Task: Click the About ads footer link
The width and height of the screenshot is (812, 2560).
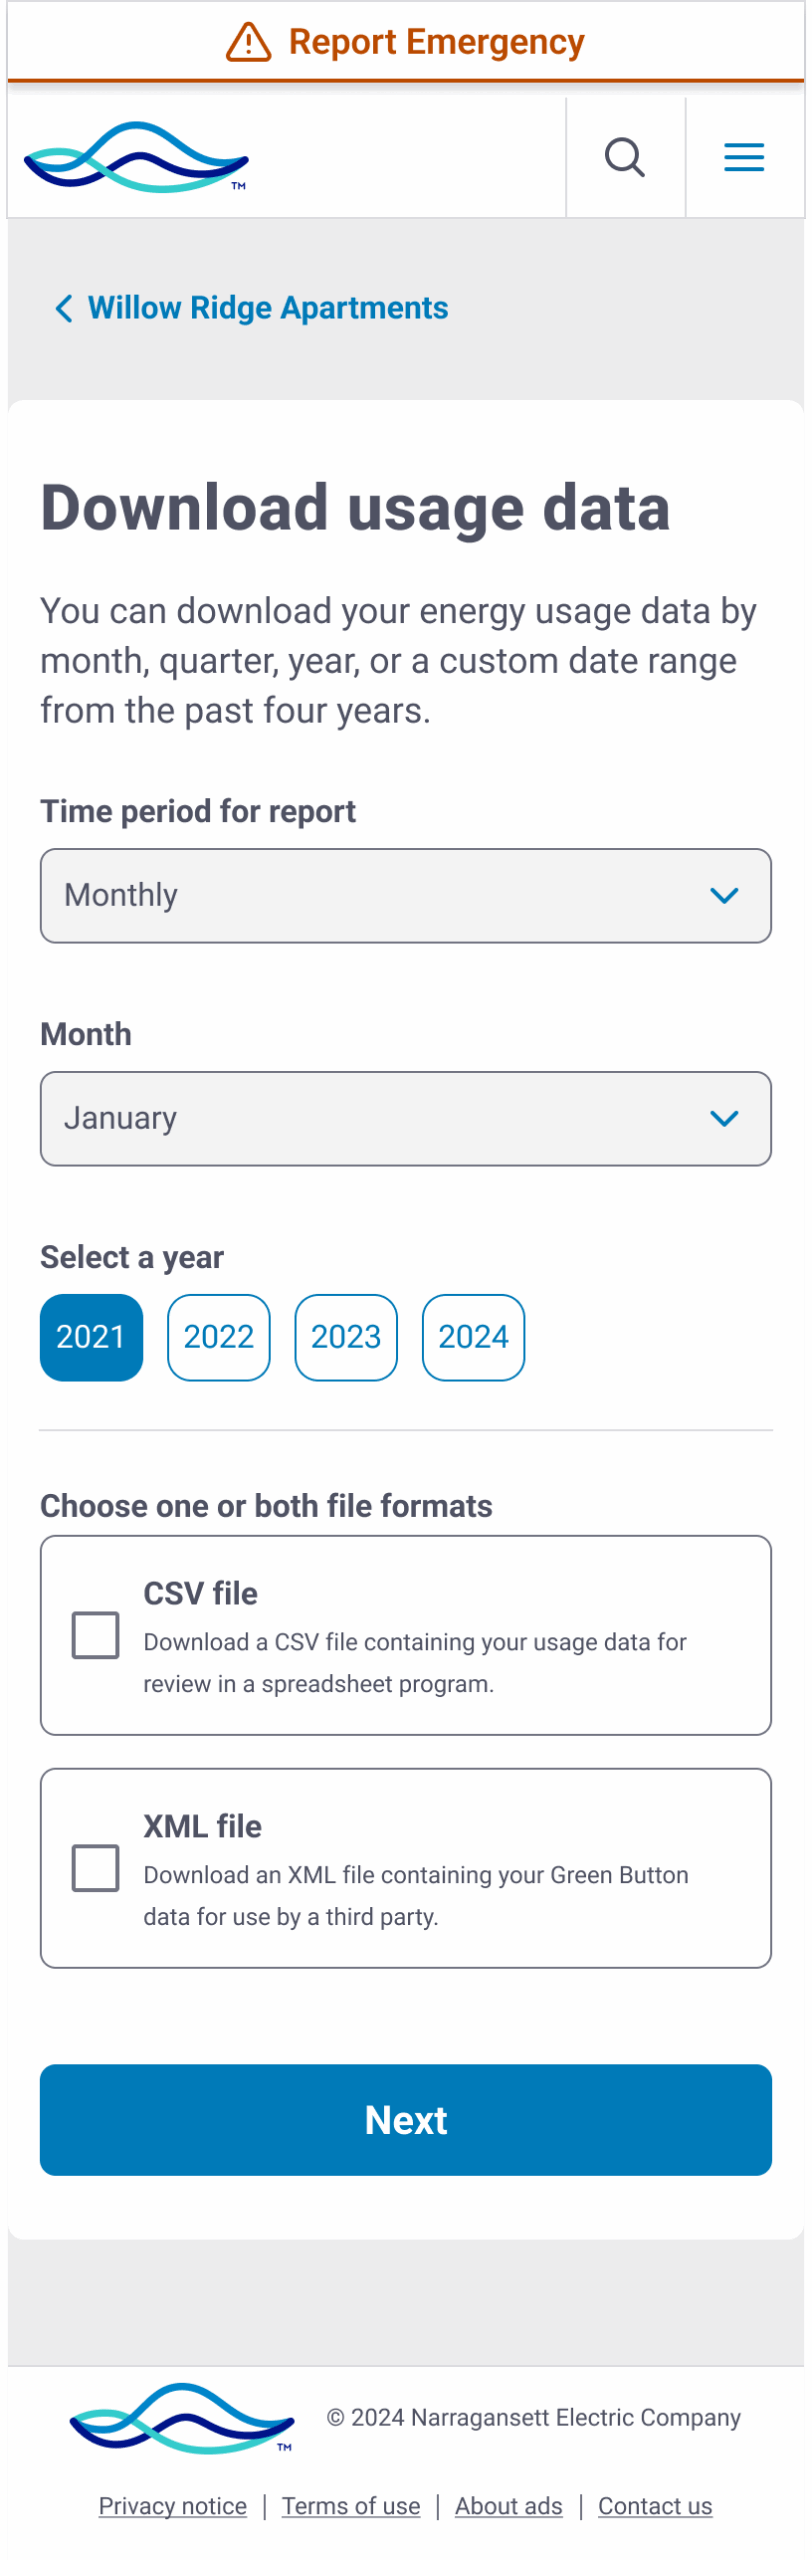Action: click(508, 2506)
